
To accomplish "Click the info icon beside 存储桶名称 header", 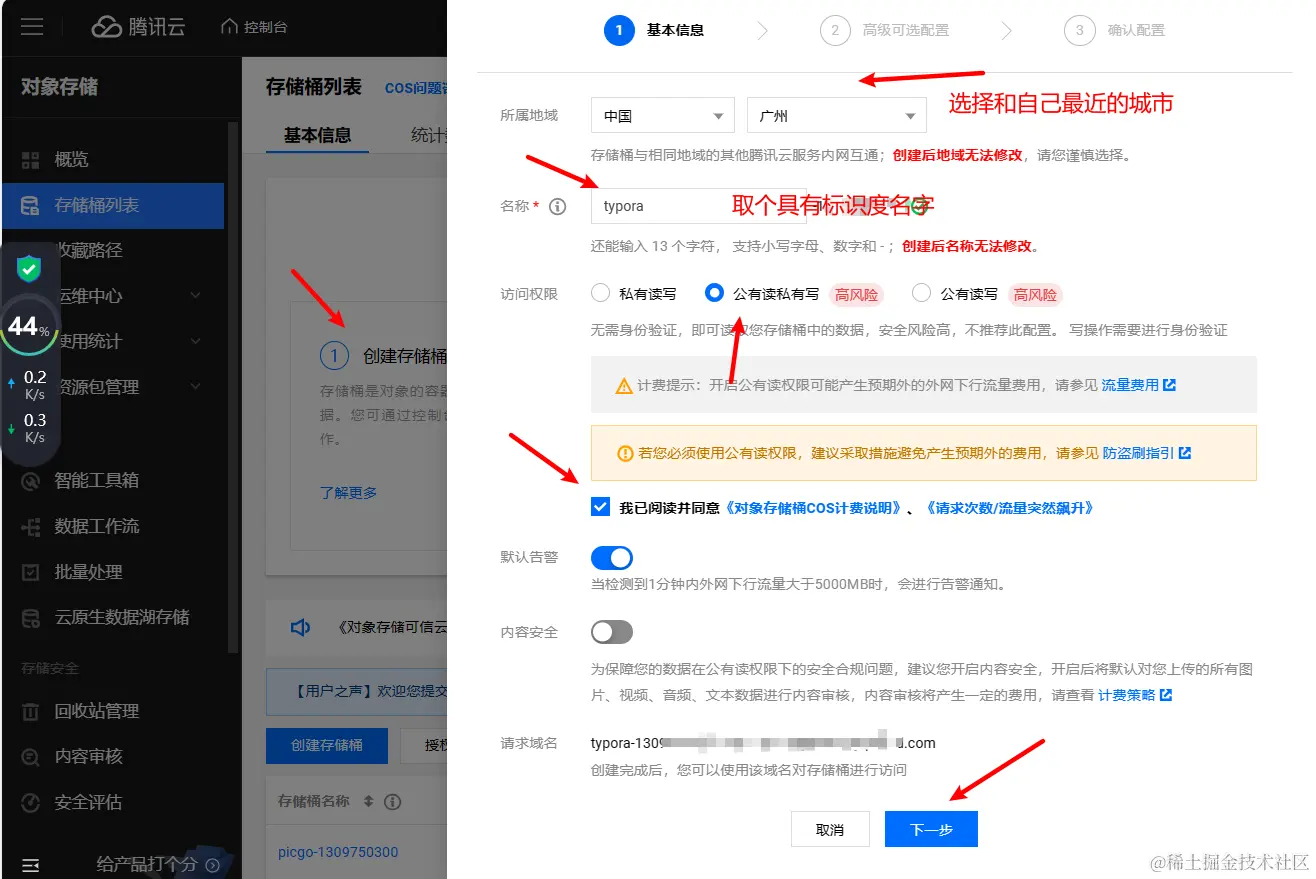I will [x=393, y=802].
